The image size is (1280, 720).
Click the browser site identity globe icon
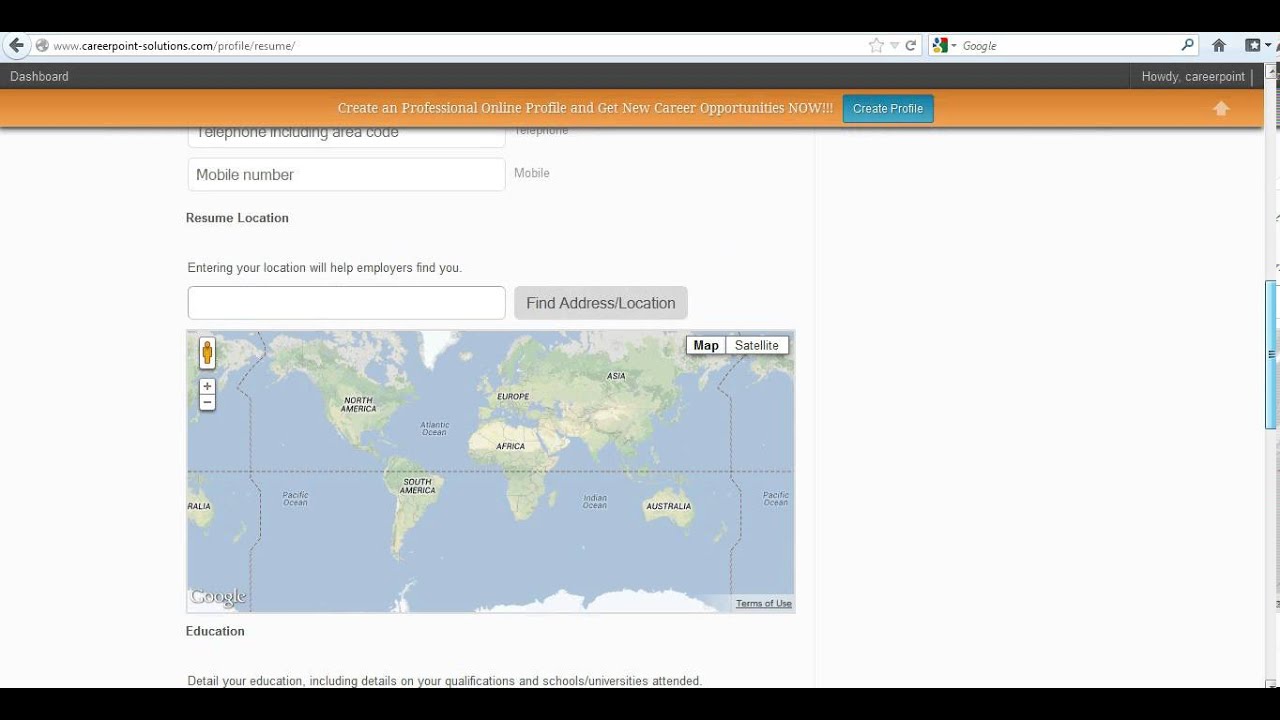42,45
